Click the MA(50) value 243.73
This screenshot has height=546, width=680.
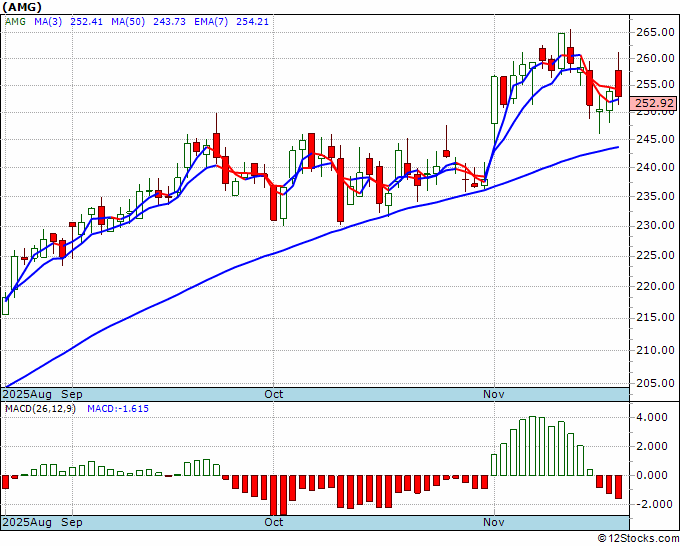pyautogui.click(x=169, y=21)
